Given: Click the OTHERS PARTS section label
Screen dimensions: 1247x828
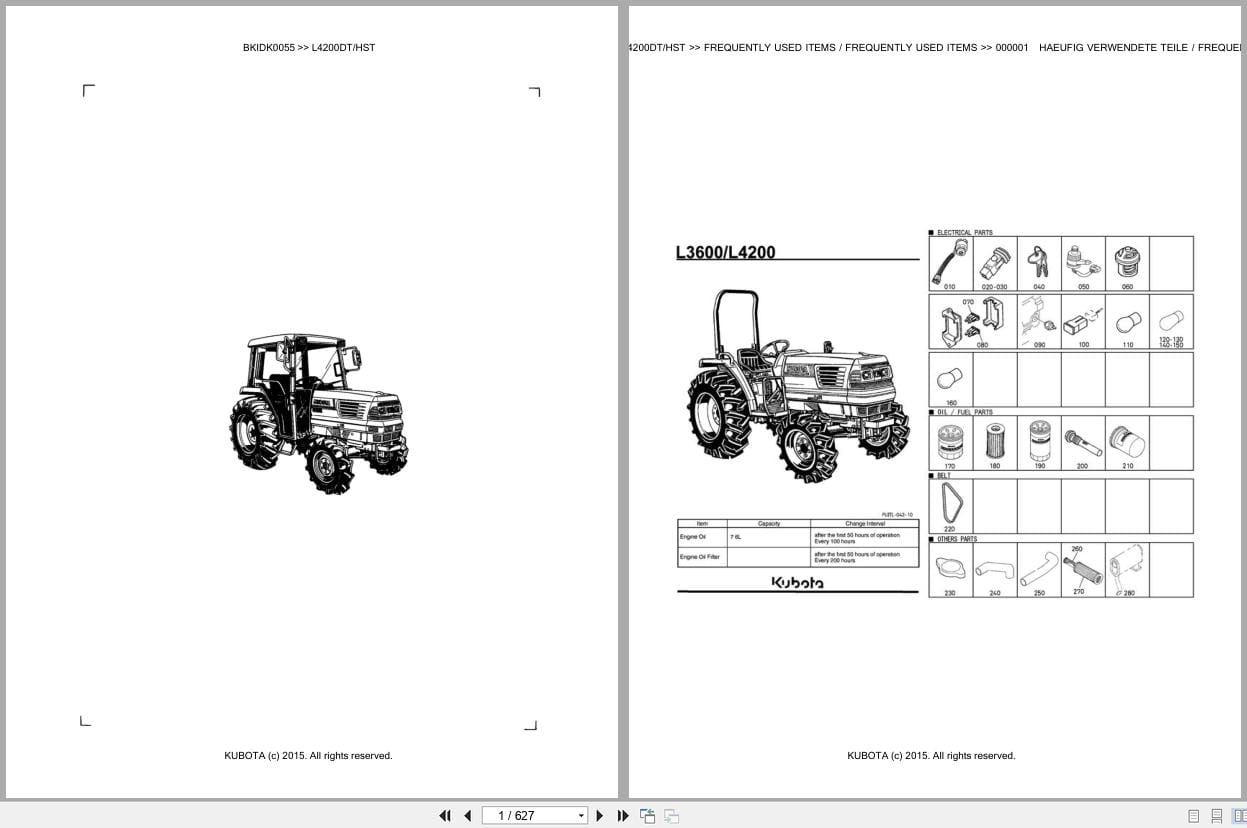Looking at the screenshot, I should 957,539.
